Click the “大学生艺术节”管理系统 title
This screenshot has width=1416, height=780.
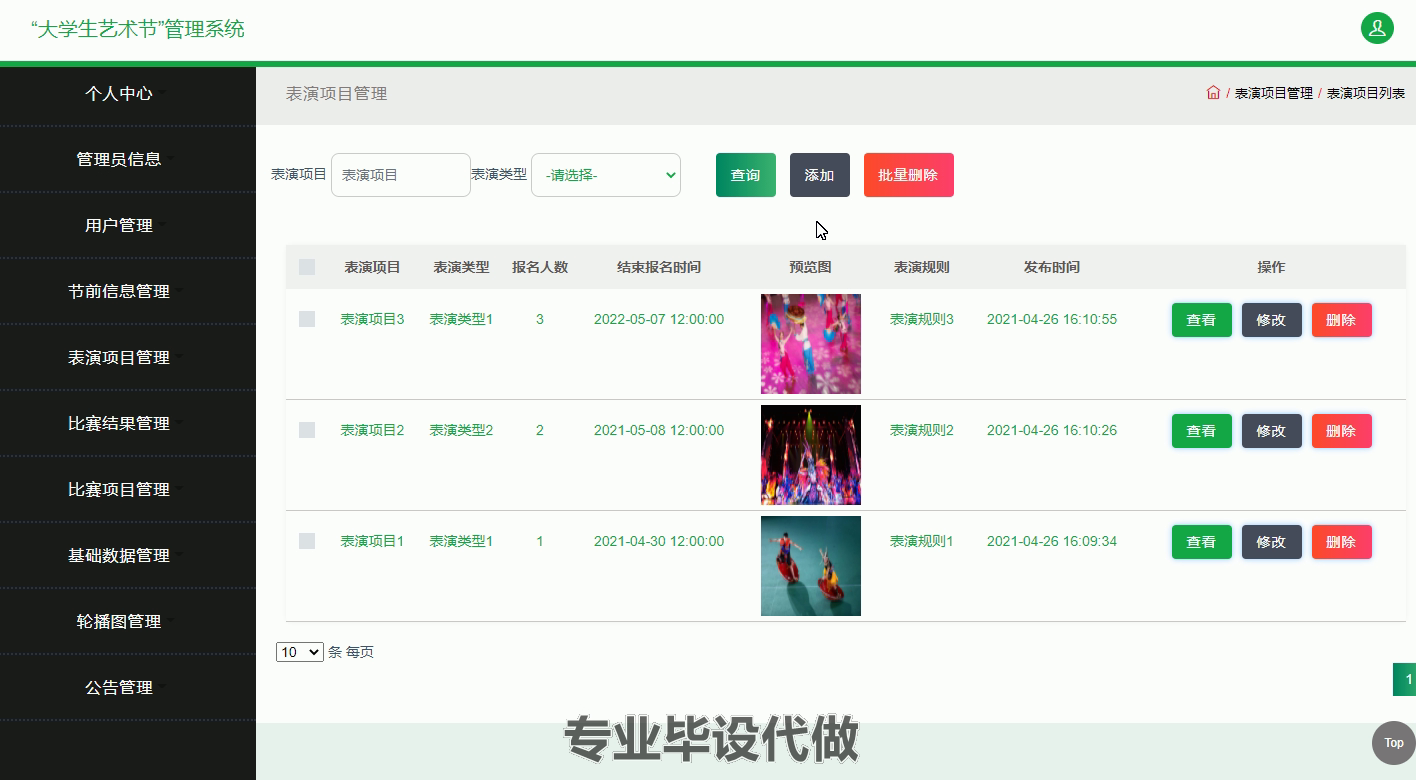click(138, 29)
